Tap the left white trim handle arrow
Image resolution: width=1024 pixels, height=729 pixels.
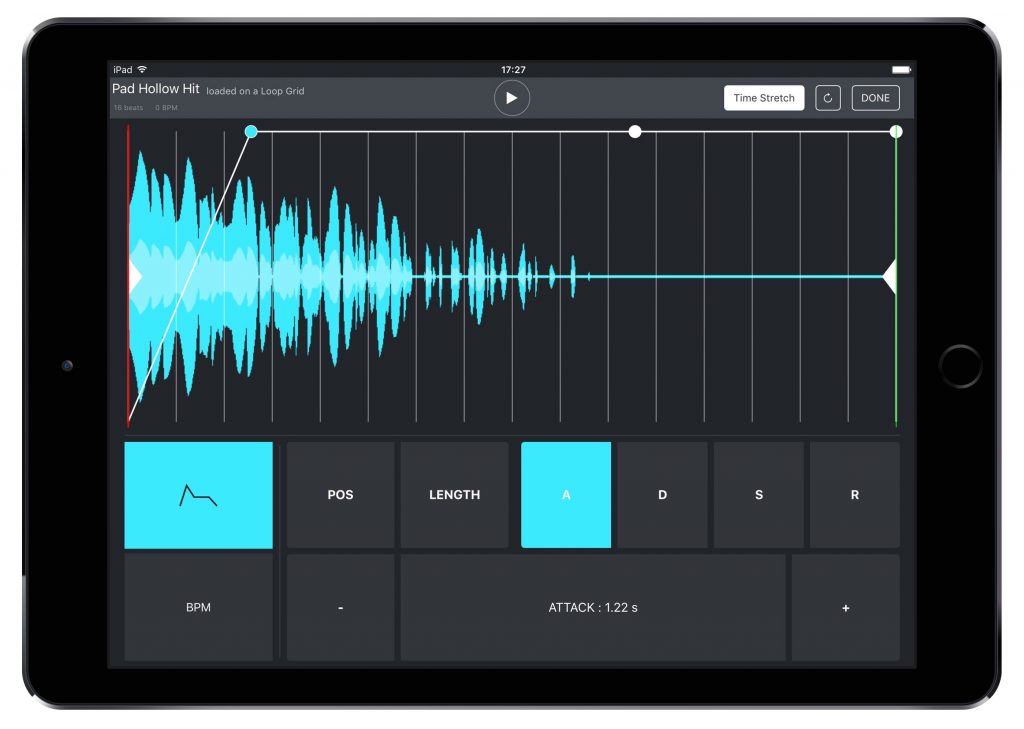click(135, 276)
